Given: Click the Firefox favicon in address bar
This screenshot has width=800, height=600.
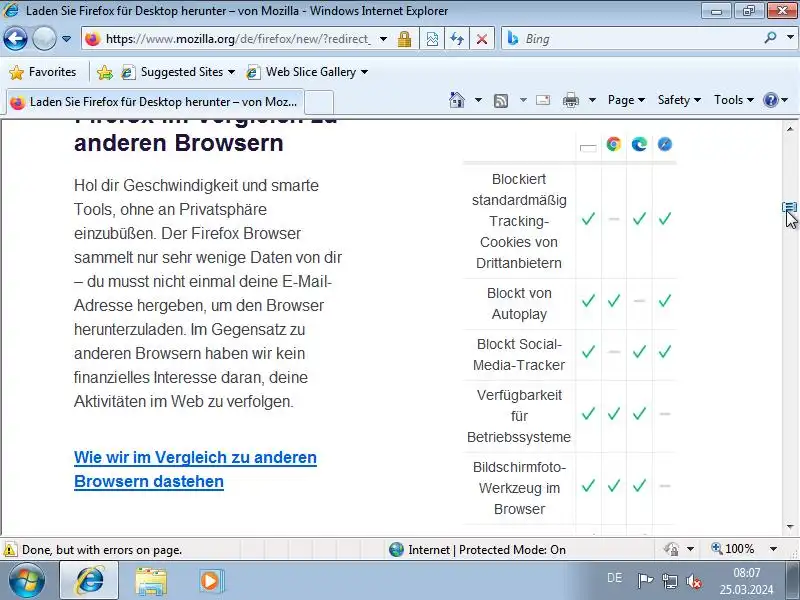Looking at the screenshot, I should [92, 39].
